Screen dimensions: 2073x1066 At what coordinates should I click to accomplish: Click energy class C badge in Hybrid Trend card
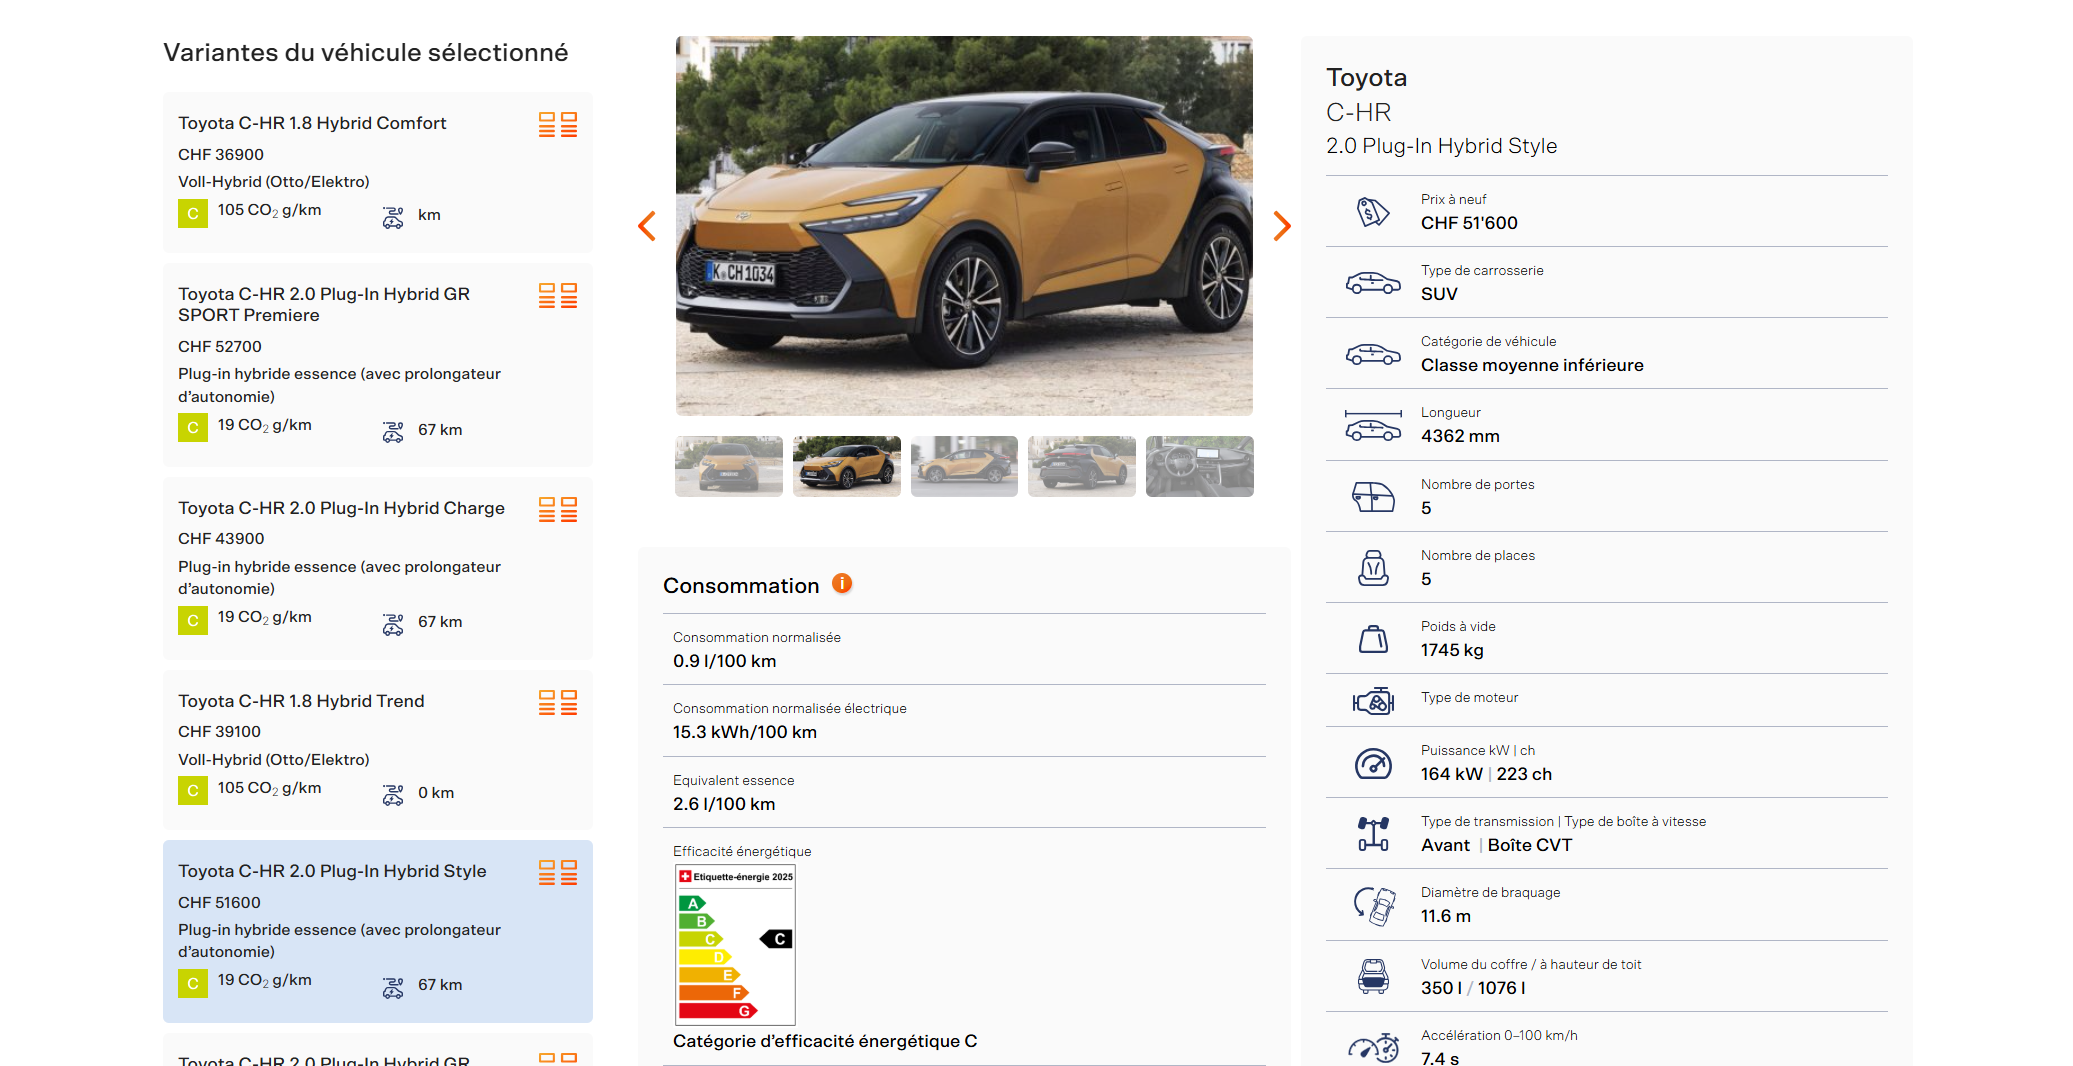click(x=193, y=791)
